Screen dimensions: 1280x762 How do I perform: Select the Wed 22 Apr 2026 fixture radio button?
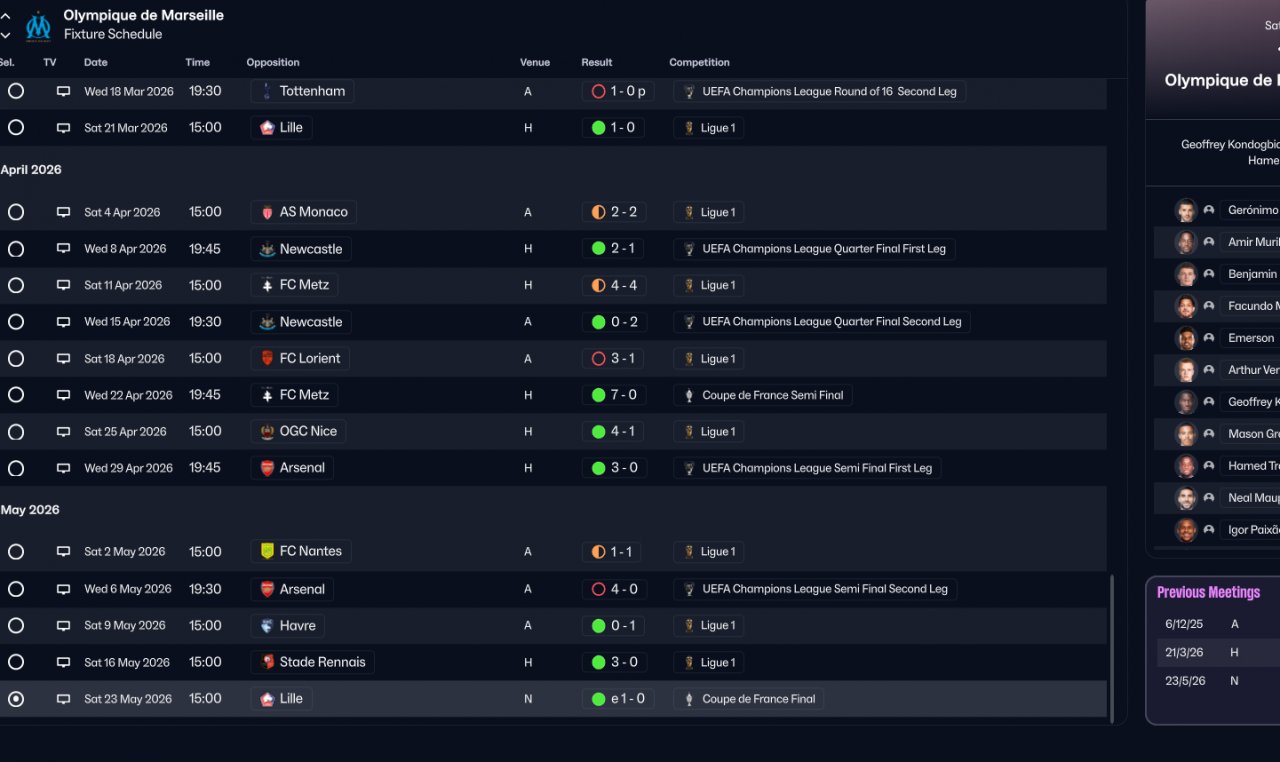point(16,395)
